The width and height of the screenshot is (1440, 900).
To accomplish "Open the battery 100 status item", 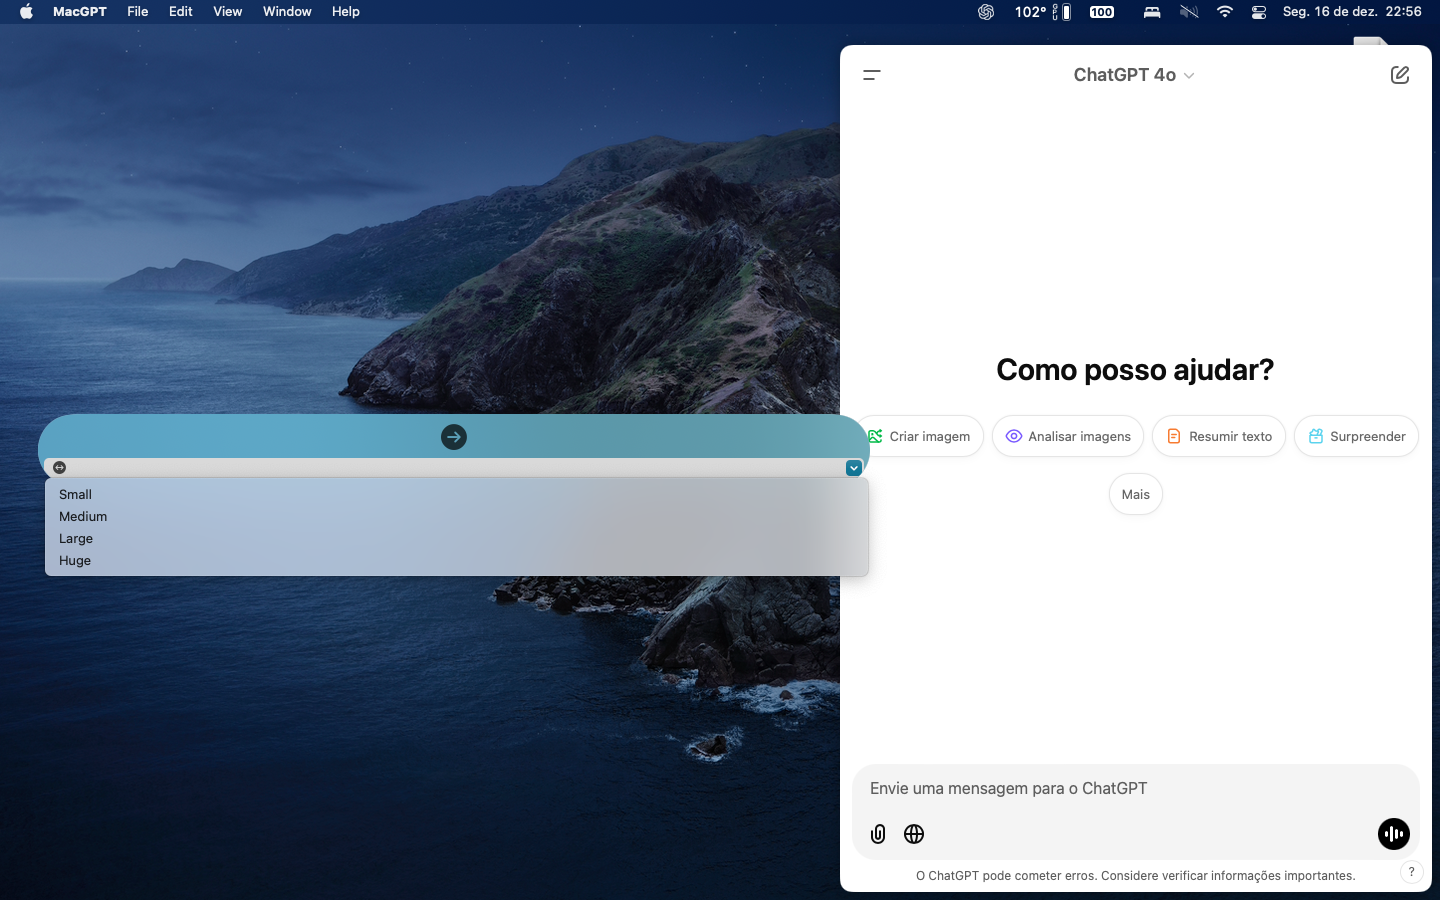I will (1102, 12).
